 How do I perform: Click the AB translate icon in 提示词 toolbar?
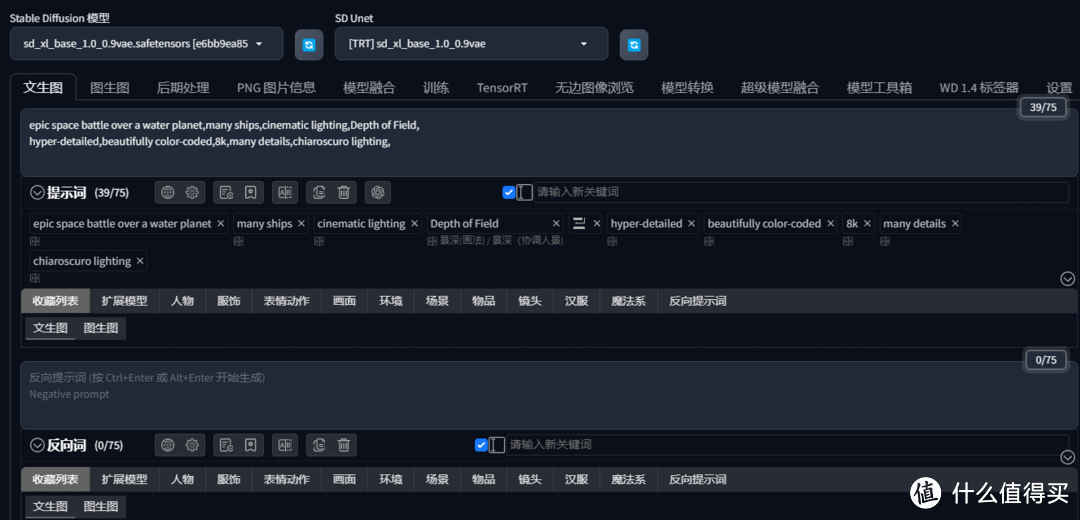click(x=285, y=193)
